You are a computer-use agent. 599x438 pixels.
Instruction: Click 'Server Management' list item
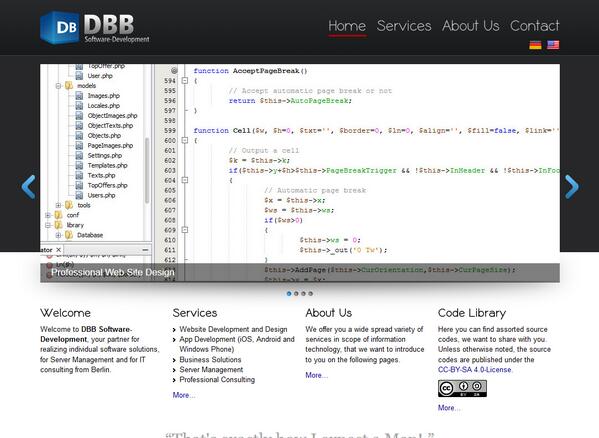[x=211, y=370]
